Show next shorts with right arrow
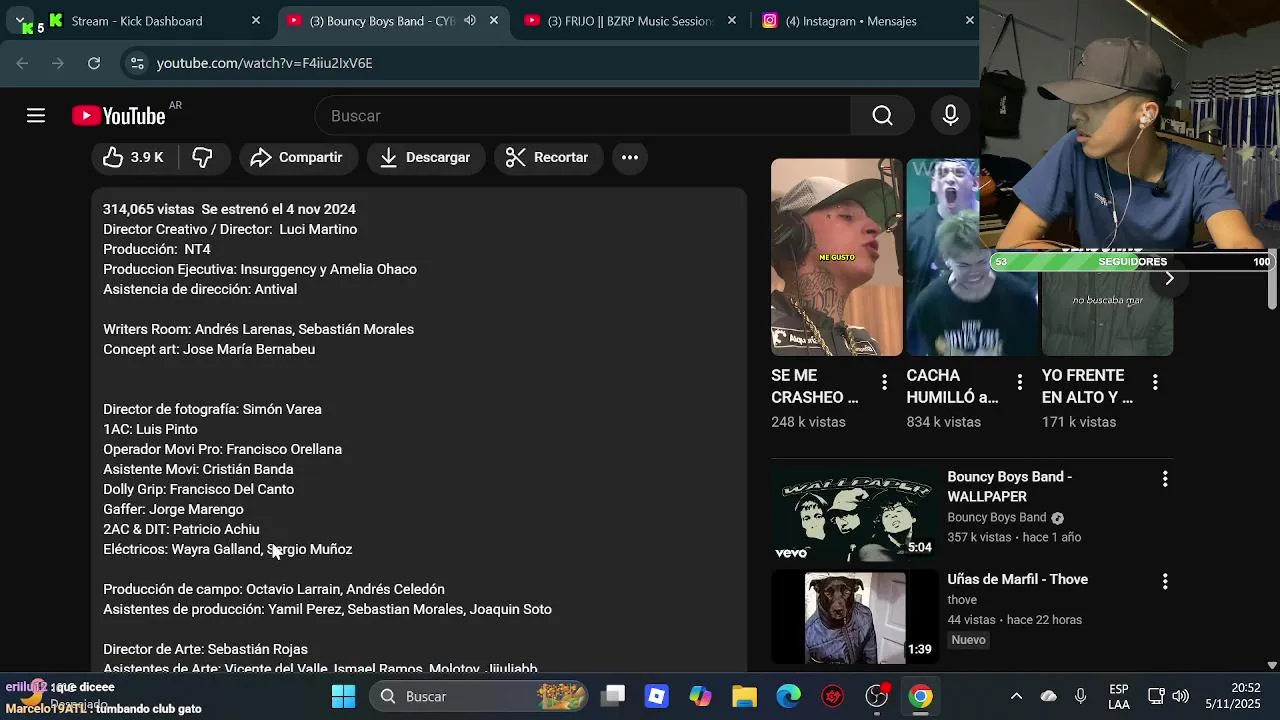The height and width of the screenshot is (720, 1280). point(1169,278)
